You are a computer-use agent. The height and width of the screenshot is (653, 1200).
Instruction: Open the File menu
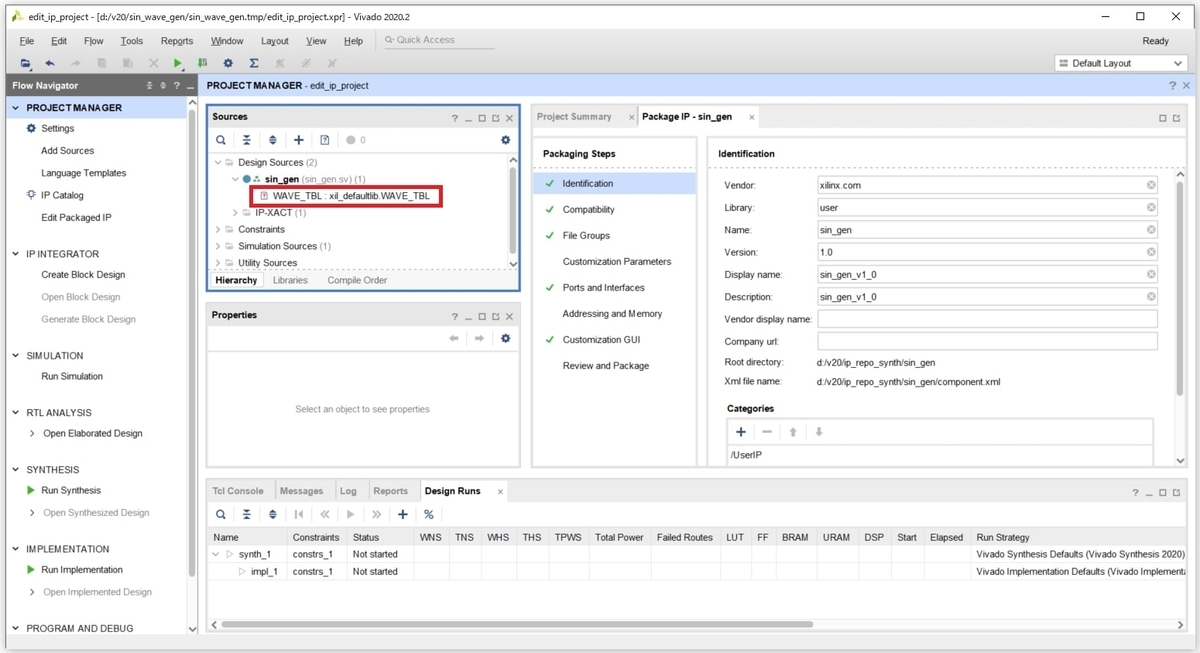27,41
